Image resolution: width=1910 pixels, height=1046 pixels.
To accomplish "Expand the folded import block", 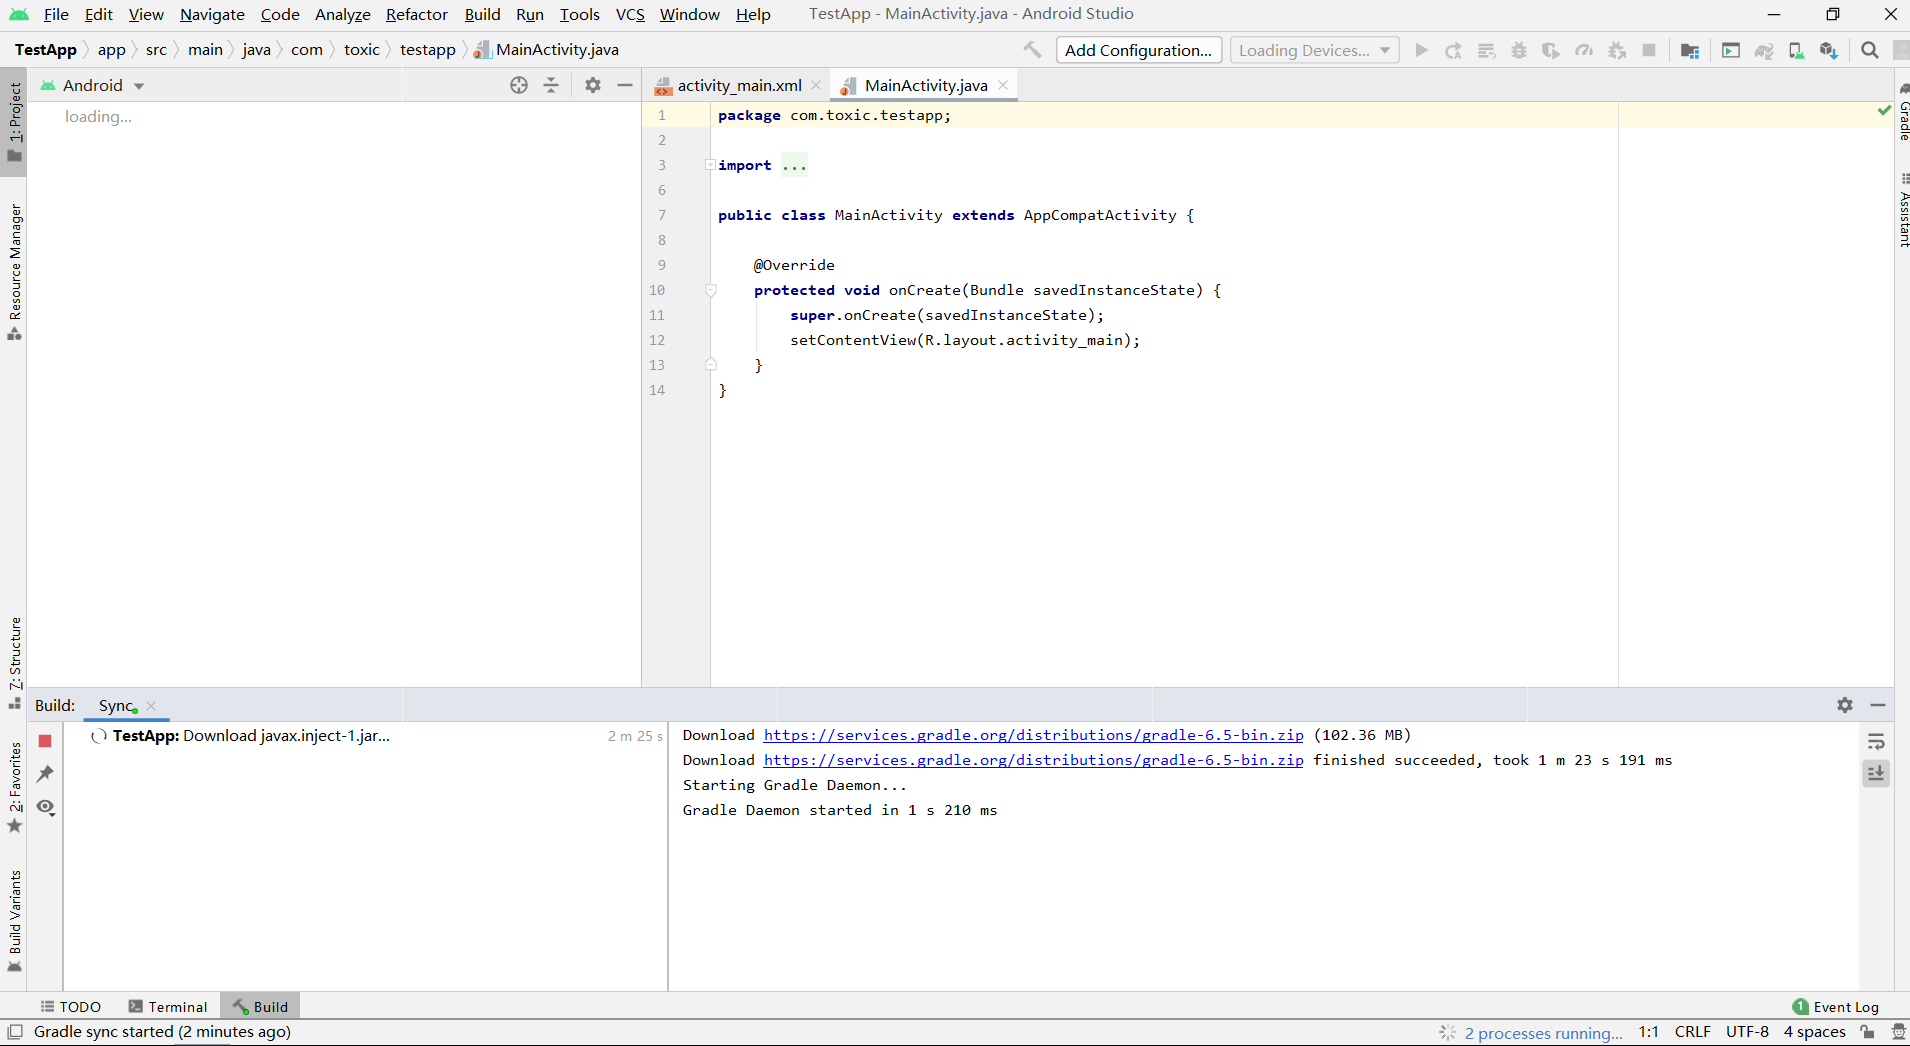I will coord(710,165).
